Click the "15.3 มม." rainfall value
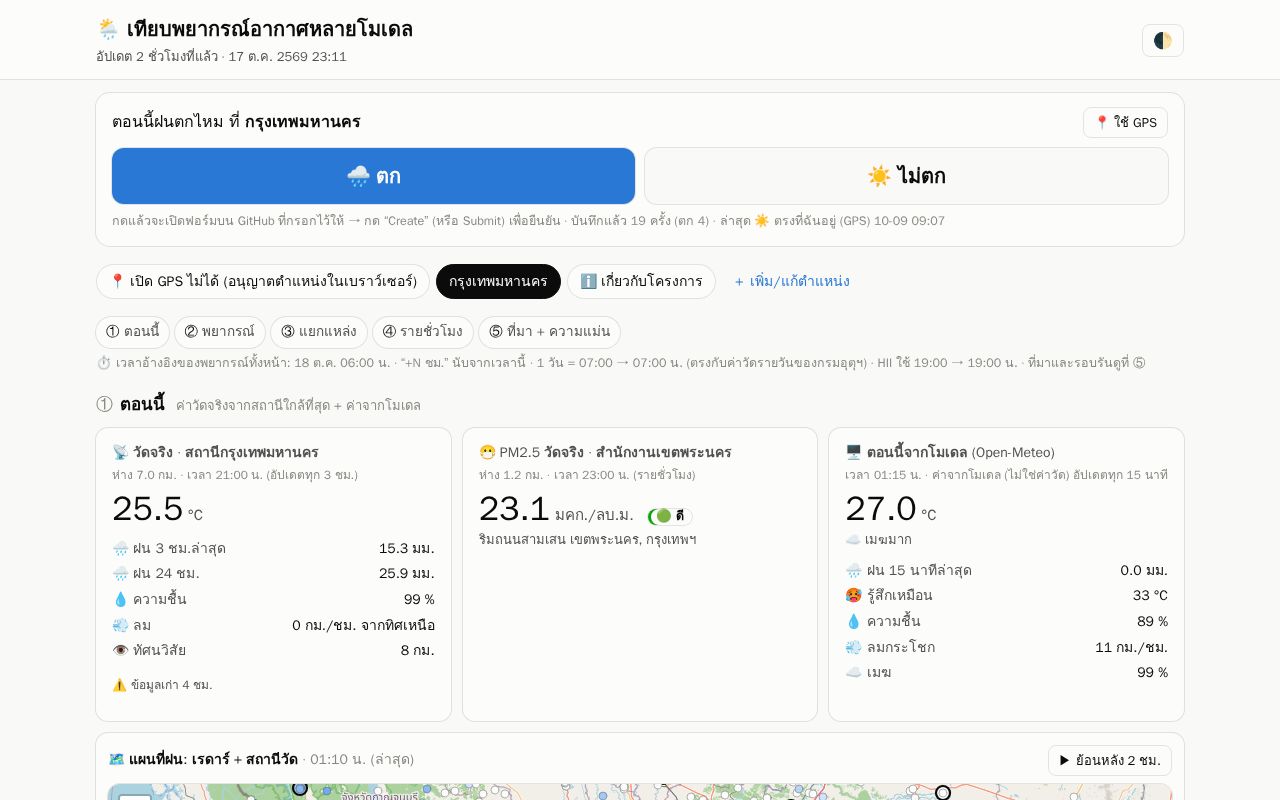 (x=407, y=548)
